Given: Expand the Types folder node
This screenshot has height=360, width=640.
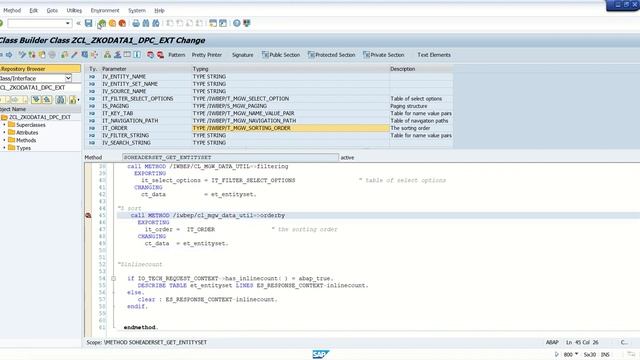Looking at the screenshot, I should pyautogui.click(x=4, y=148).
